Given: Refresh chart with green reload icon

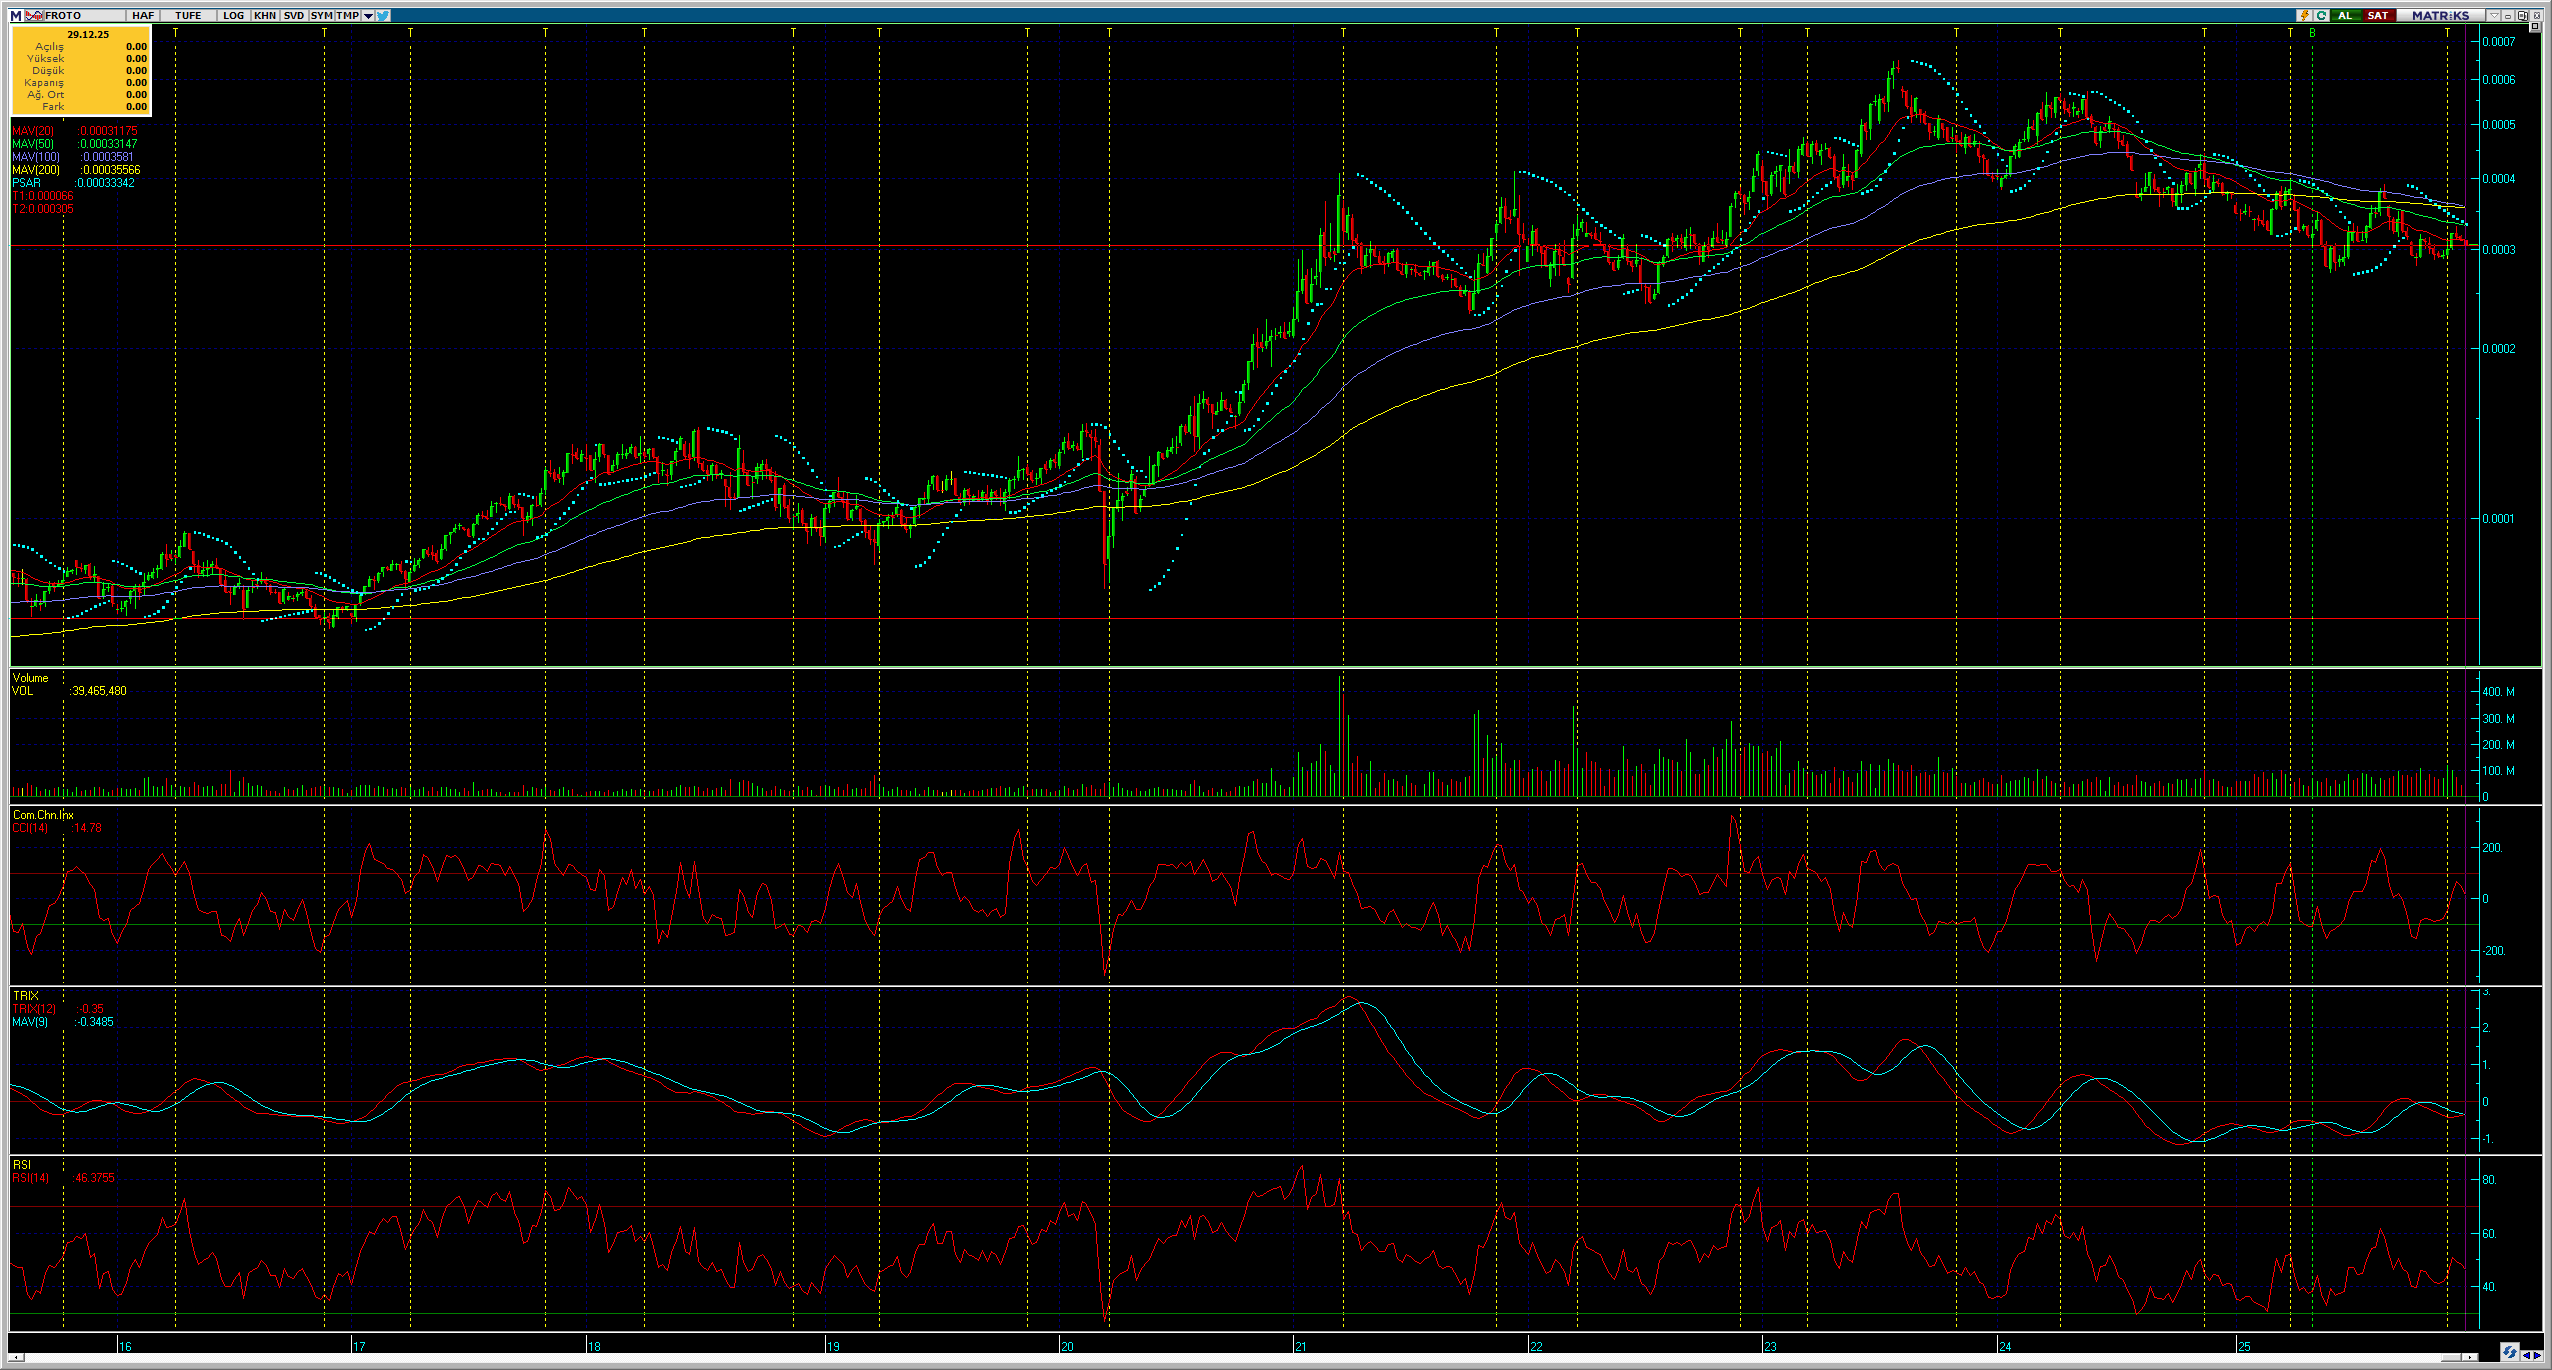Looking at the screenshot, I should 2322,16.
